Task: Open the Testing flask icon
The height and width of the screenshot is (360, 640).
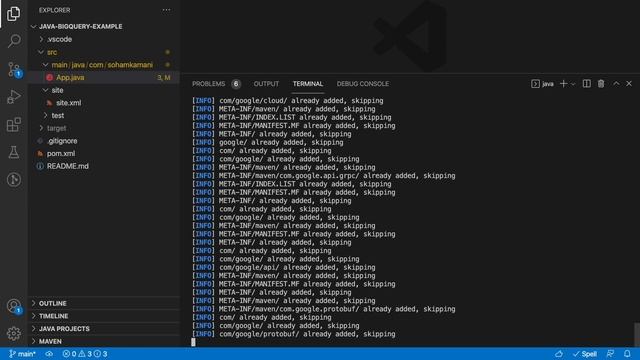Action: [13, 152]
